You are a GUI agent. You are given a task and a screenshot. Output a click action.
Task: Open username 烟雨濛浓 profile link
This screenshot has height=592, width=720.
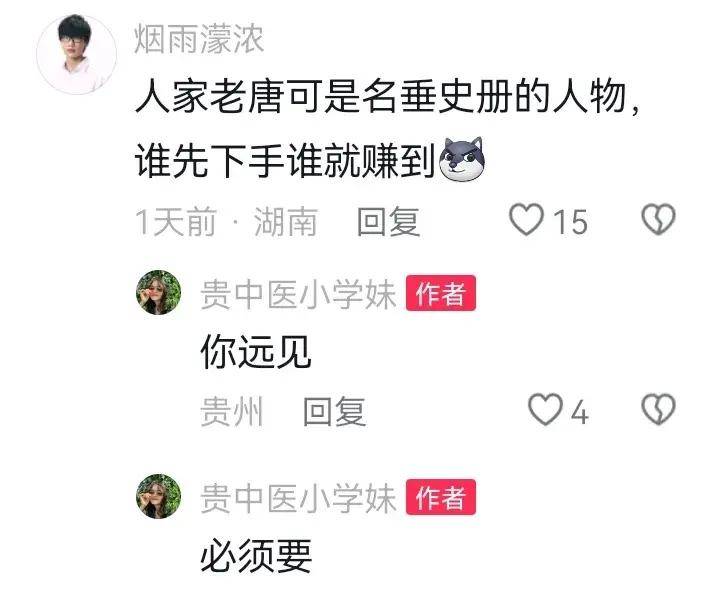[199, 39]
